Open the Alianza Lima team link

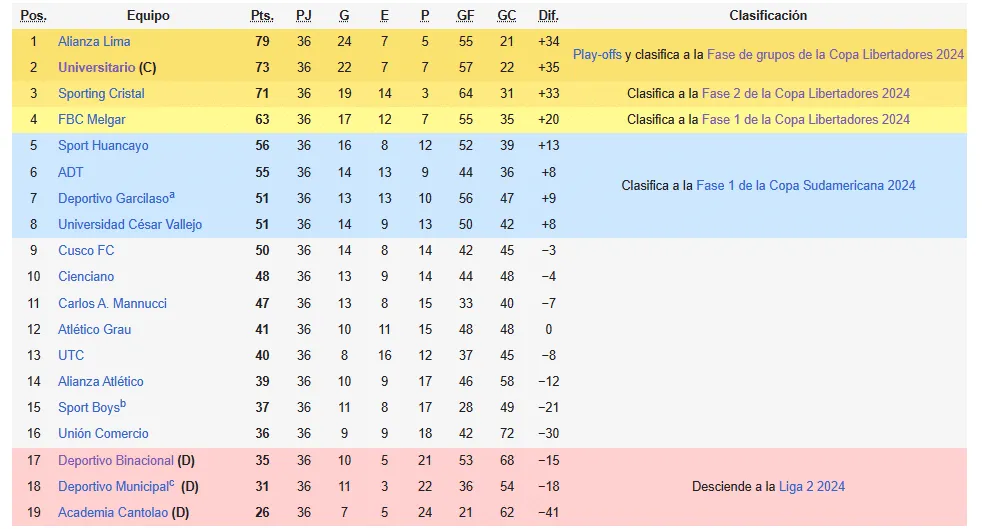tap(94, 41)
